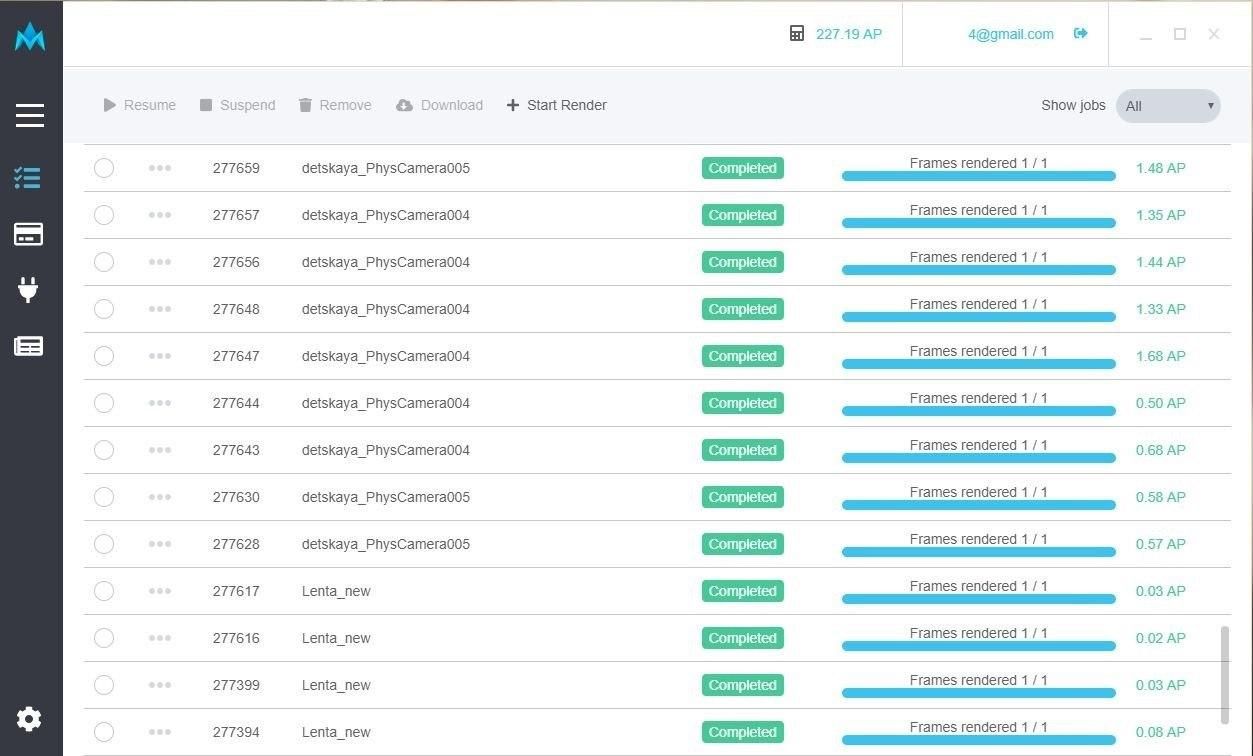Open the hamburger menu in sidebar
Screen dimensions: 1253x756
[30, 115]
